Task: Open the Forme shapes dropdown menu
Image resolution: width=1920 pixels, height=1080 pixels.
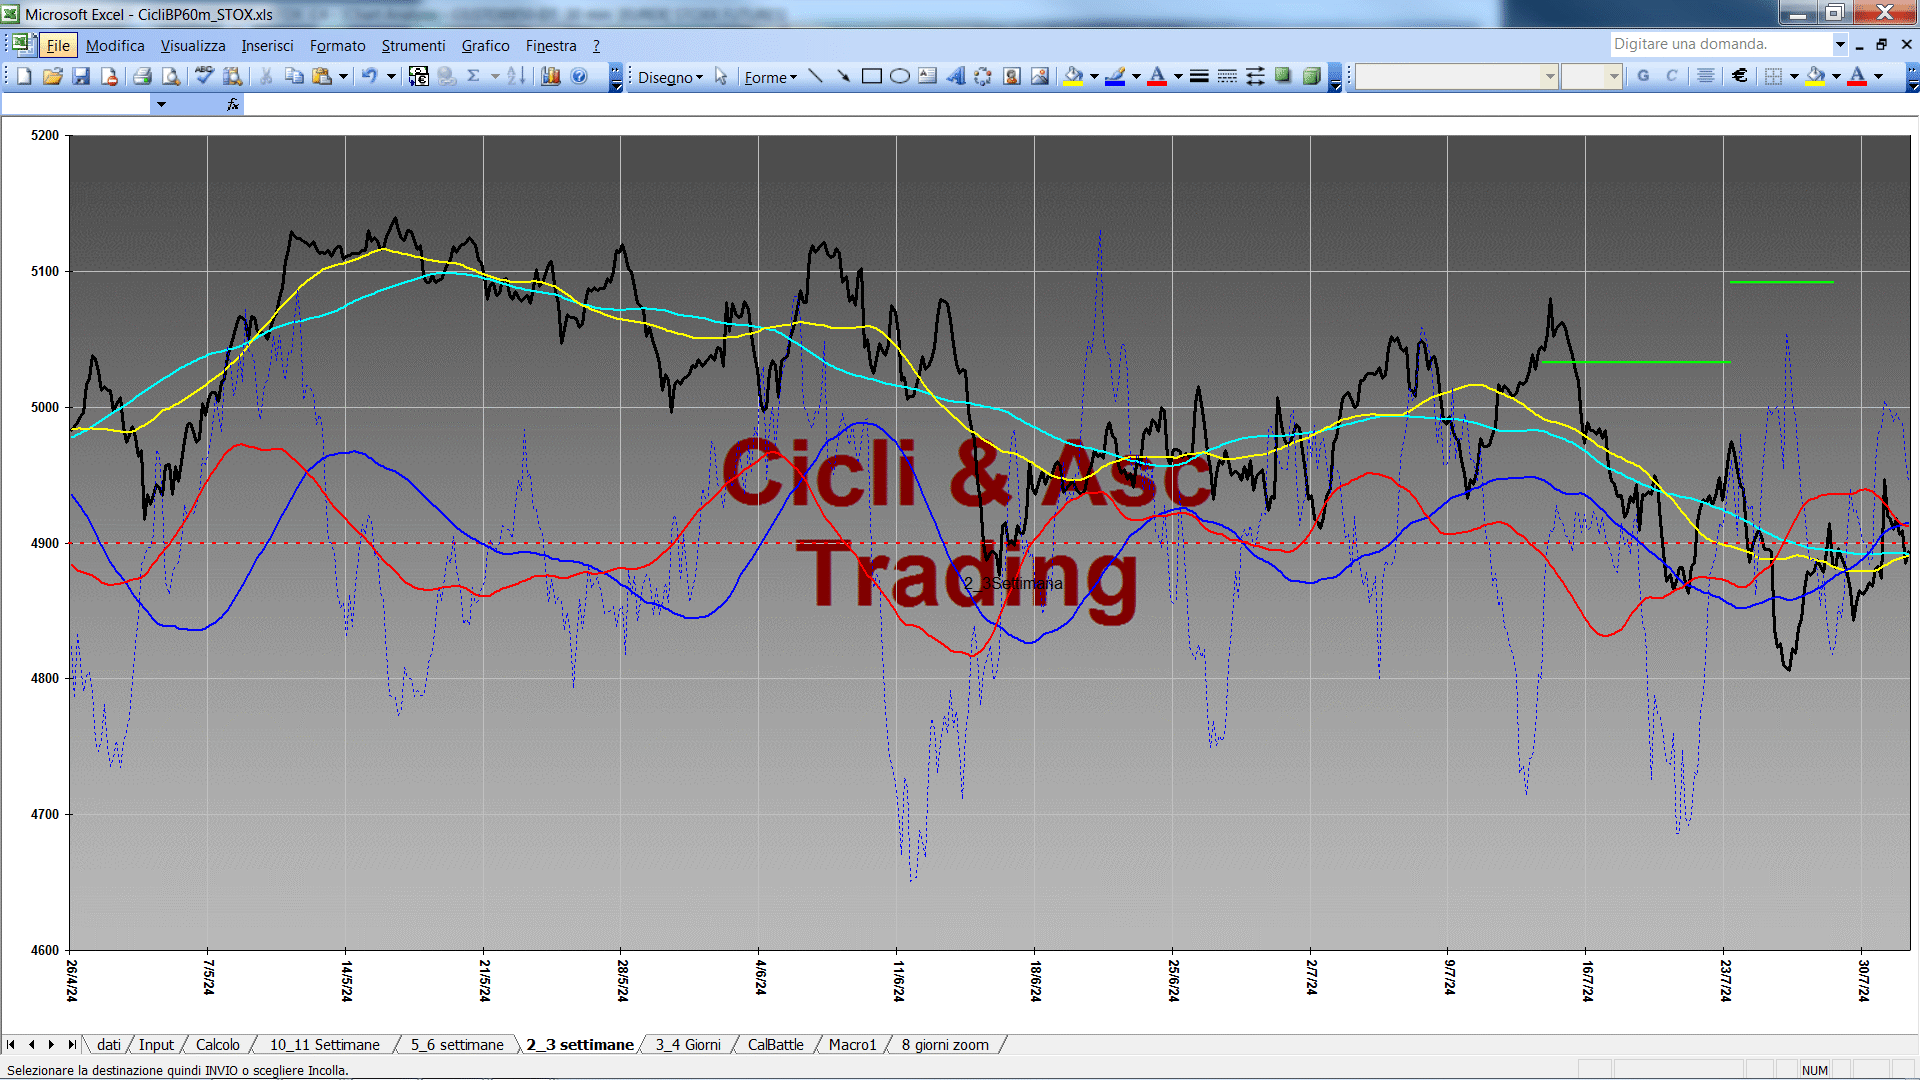Action: 770,77
